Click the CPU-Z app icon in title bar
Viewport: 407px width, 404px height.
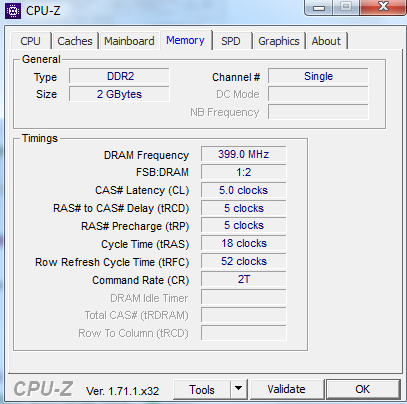tap(13, 11)
